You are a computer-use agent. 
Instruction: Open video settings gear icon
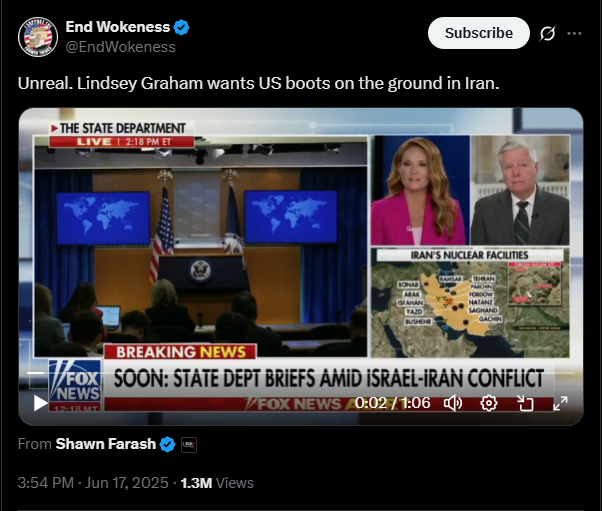(x=489, y=403)
